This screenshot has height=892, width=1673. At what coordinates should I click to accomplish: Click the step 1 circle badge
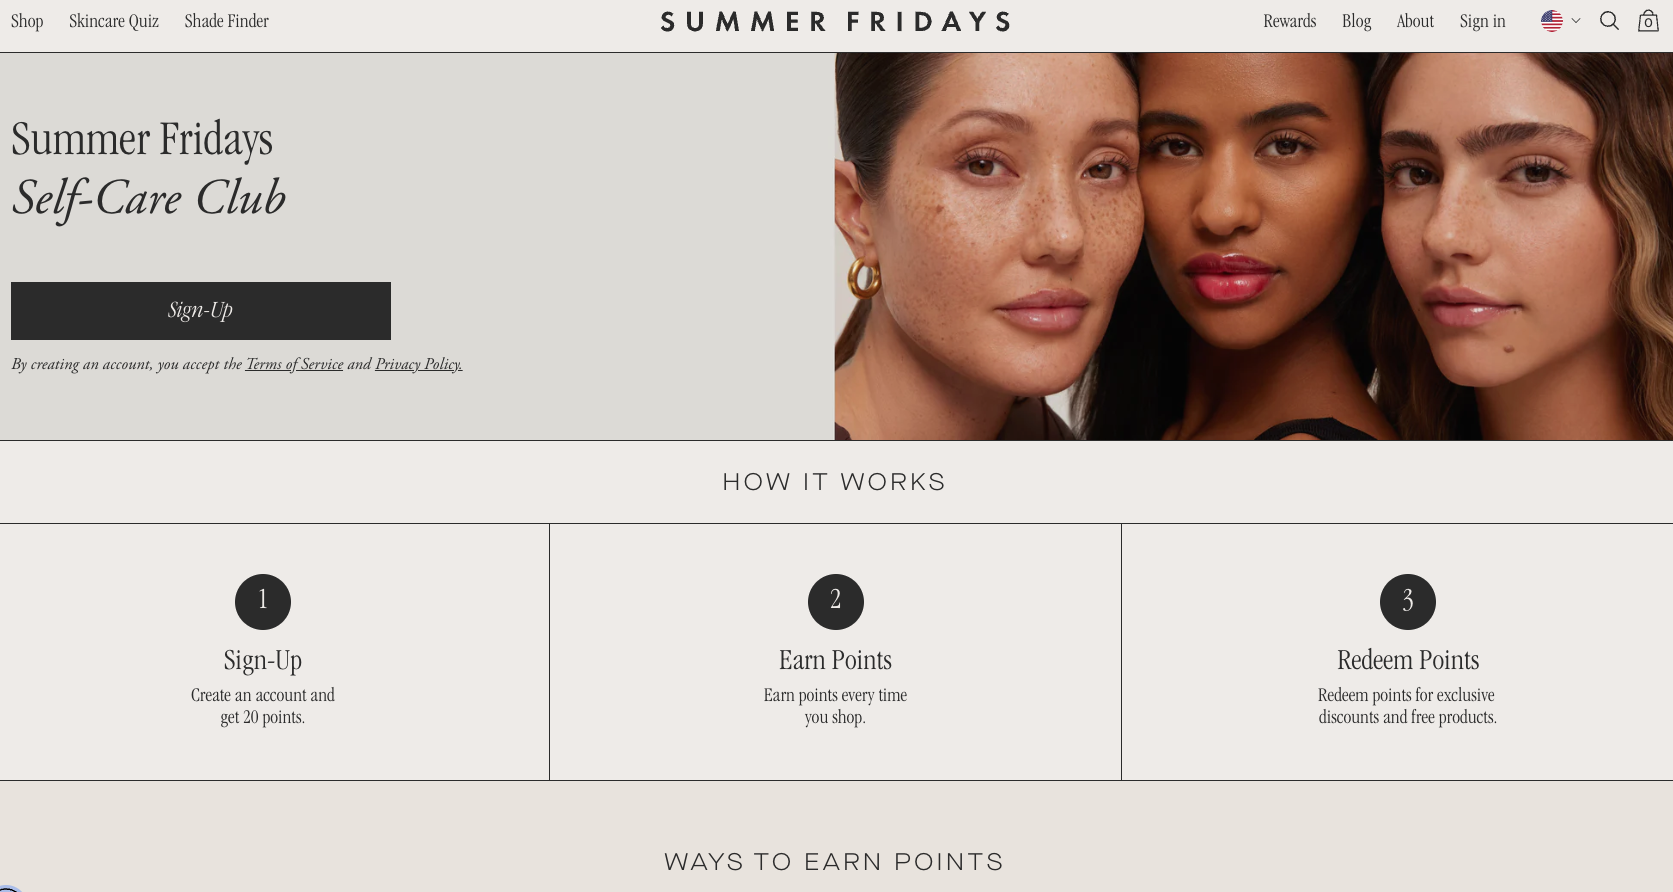pyautogui.click(x=263, y=602)
